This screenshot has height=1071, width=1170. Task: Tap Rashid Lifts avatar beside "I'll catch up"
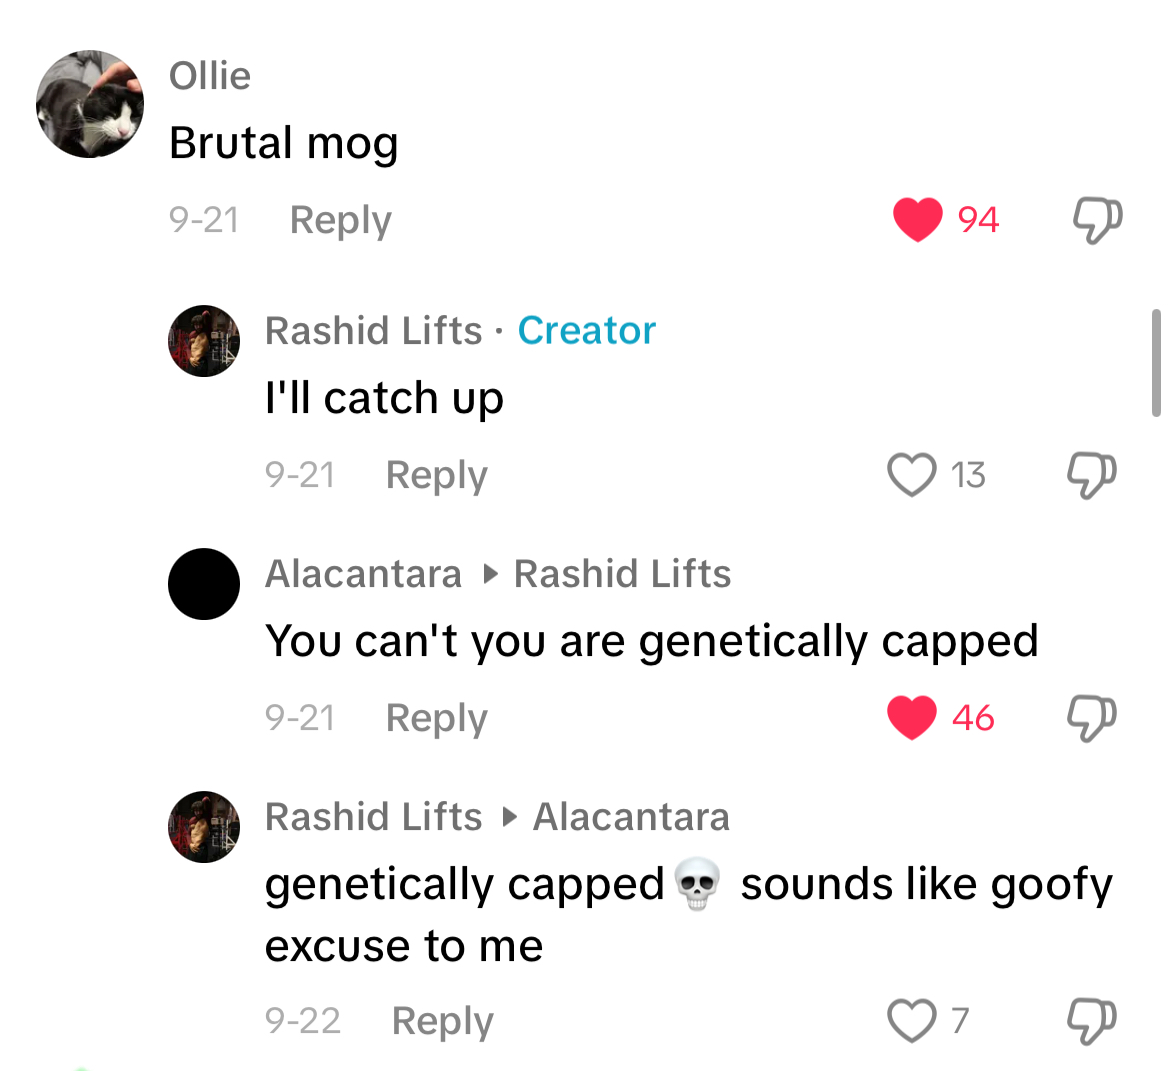pos(204,341)
